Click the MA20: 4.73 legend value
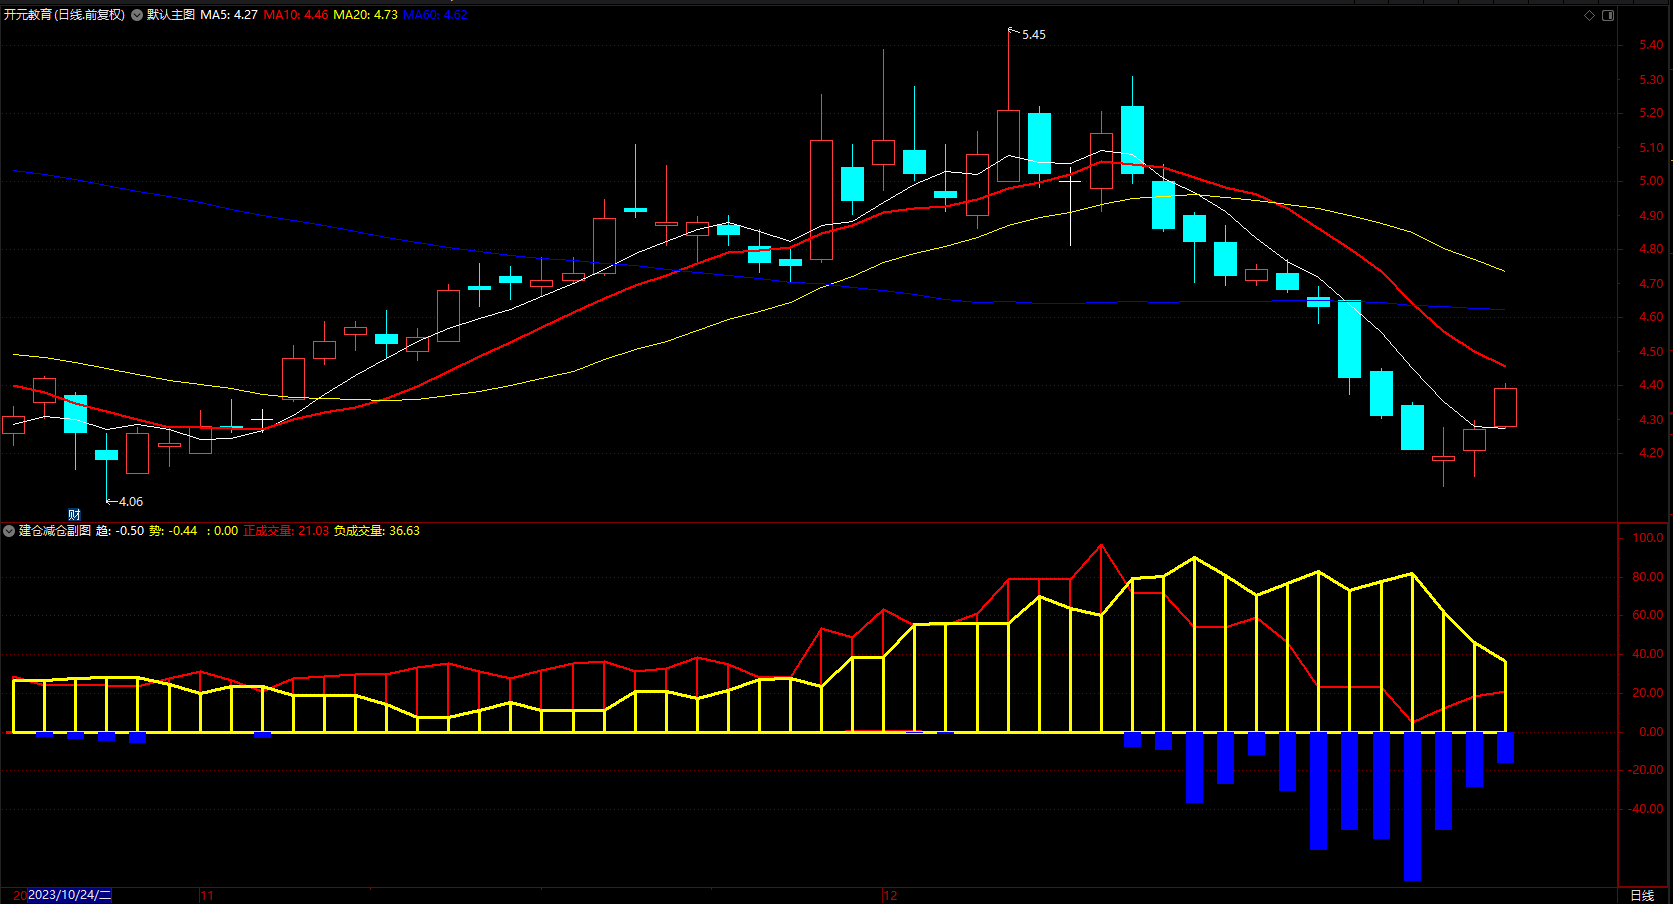Screen dimensions: 1673x904 (x=366, y=15)
